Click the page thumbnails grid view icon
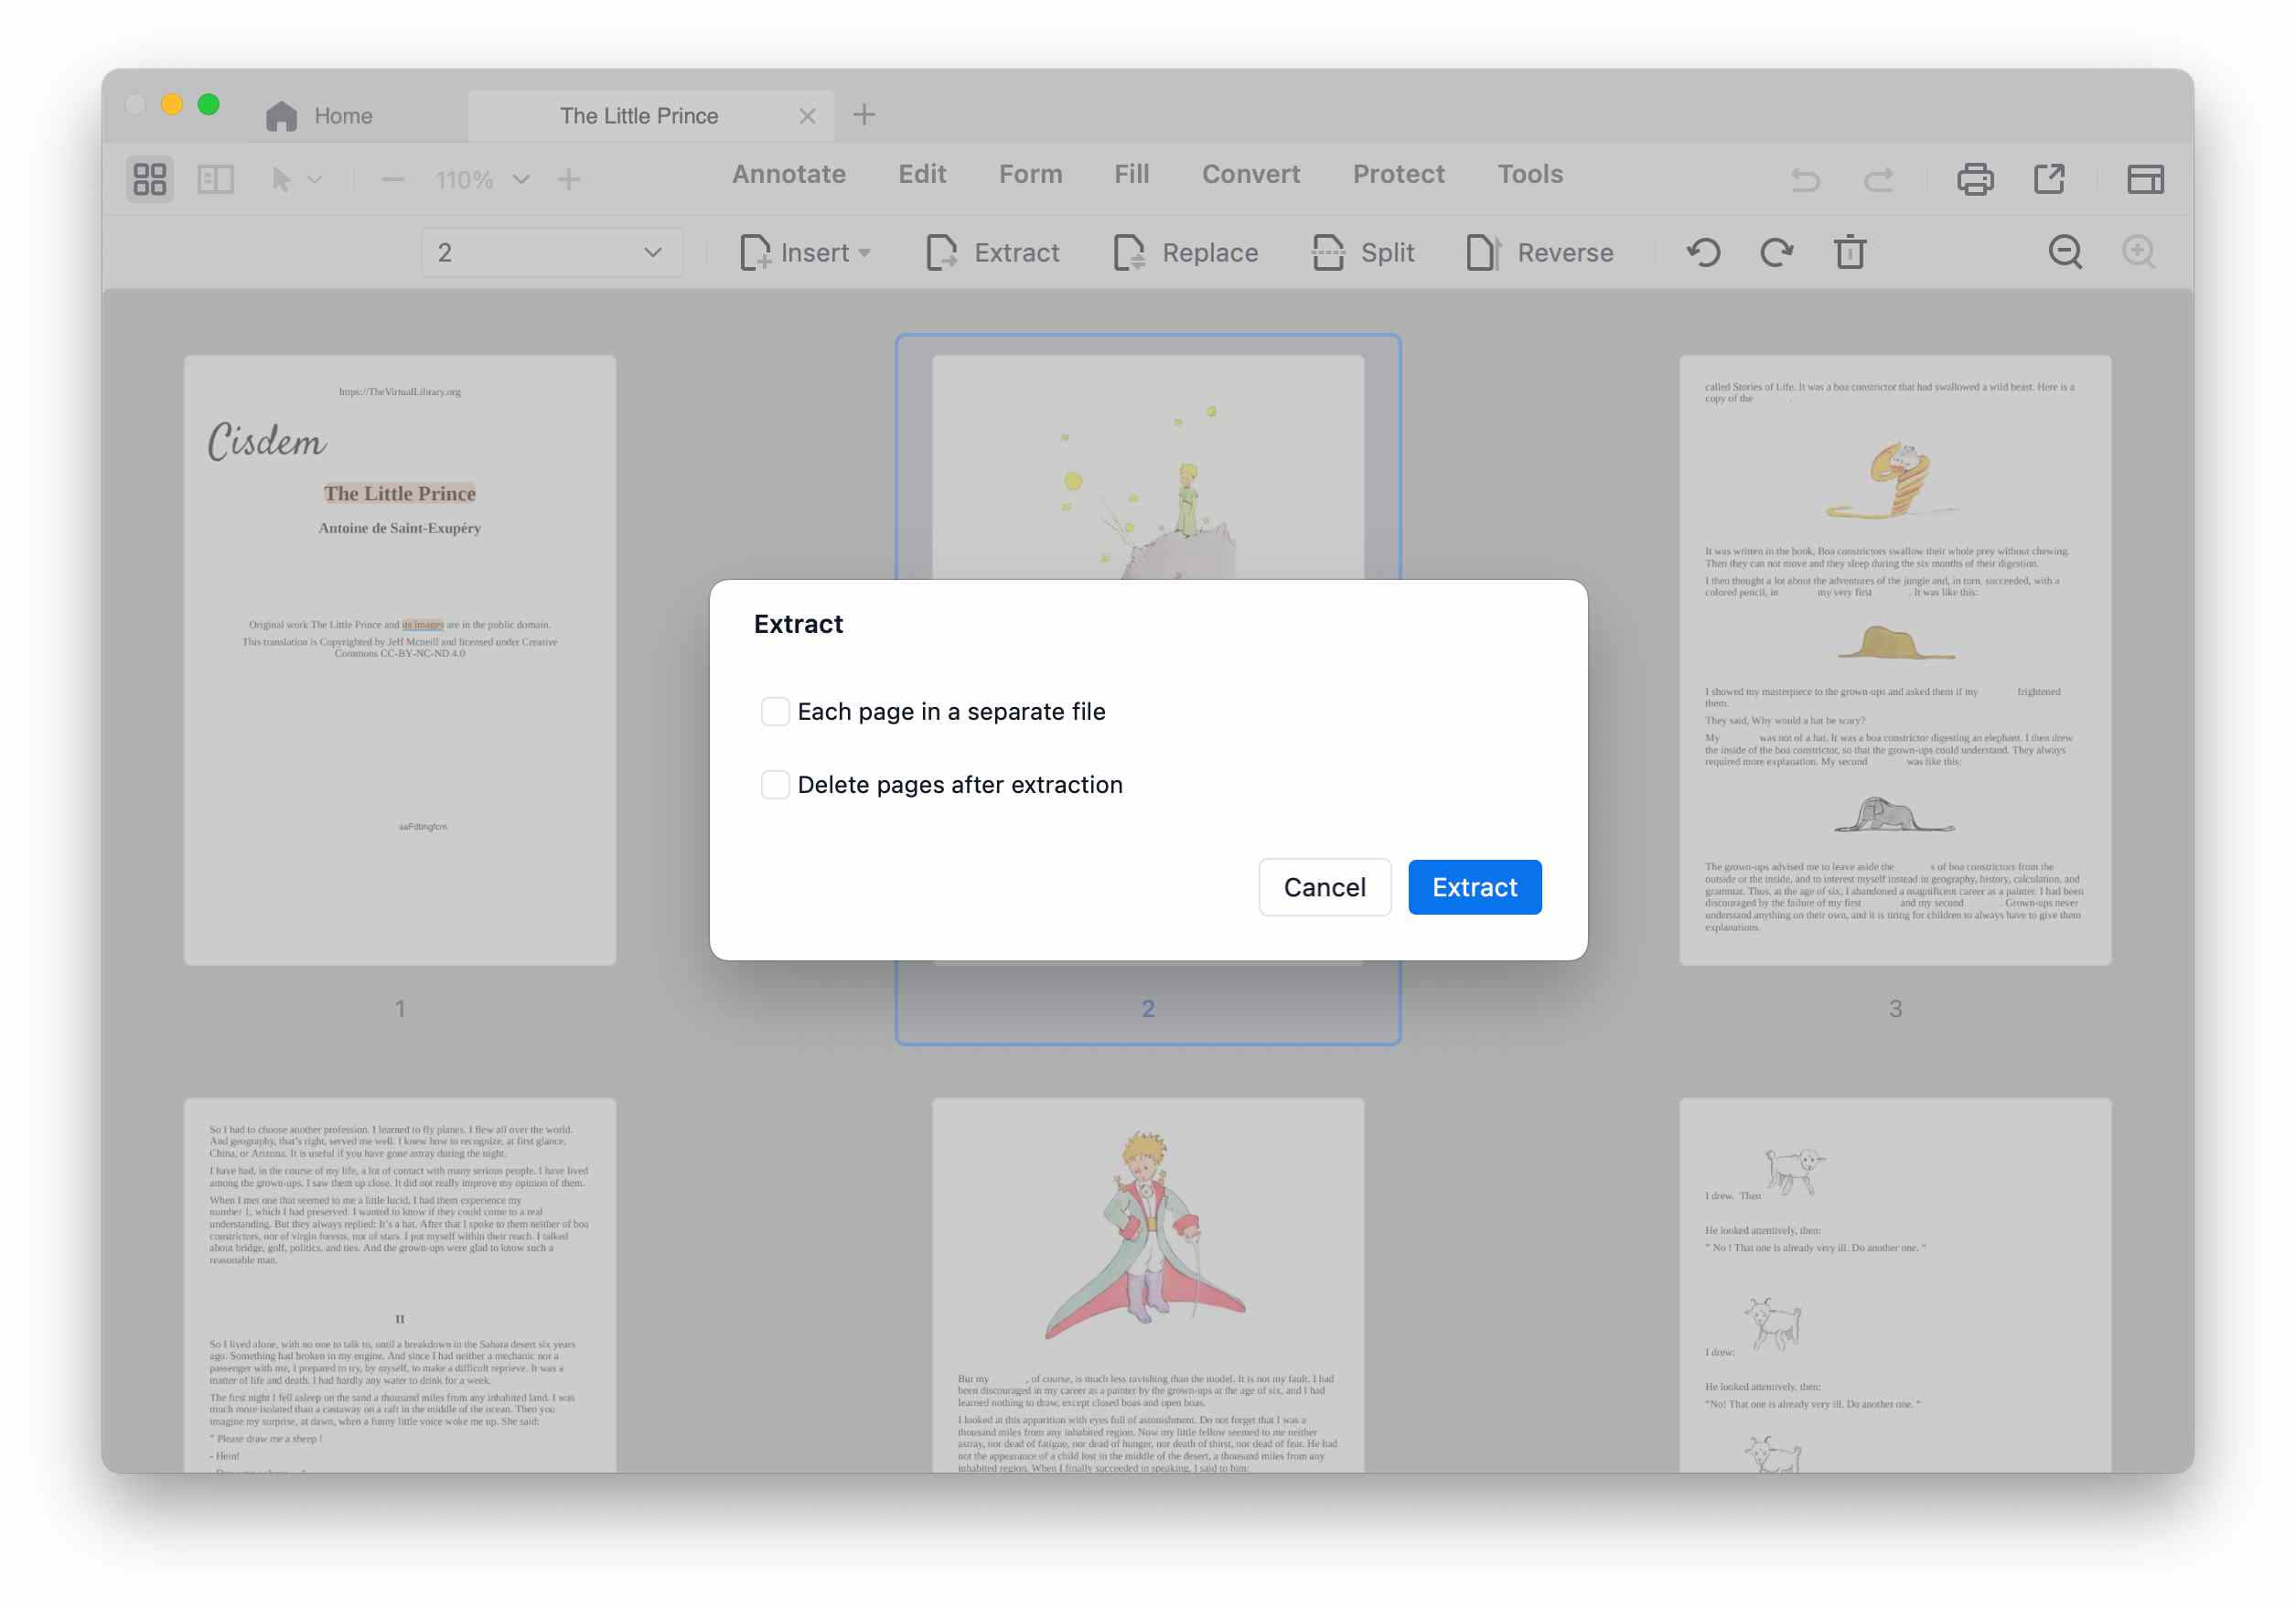The image size is (2296, 1608). pos(150,179)
